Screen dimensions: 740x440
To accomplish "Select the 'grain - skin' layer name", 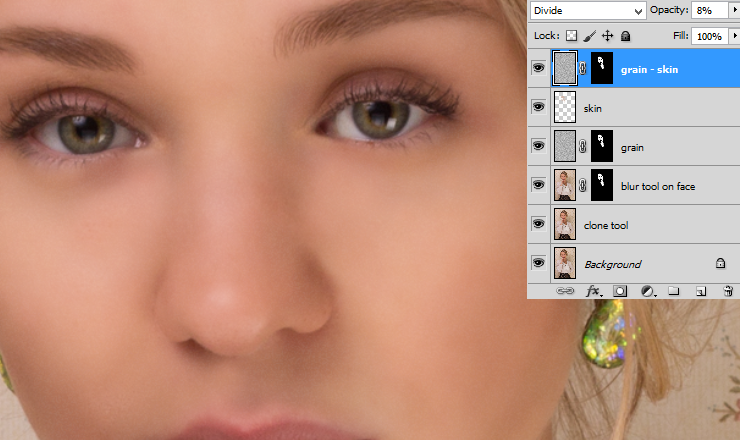I will click(x=649, y=70).
